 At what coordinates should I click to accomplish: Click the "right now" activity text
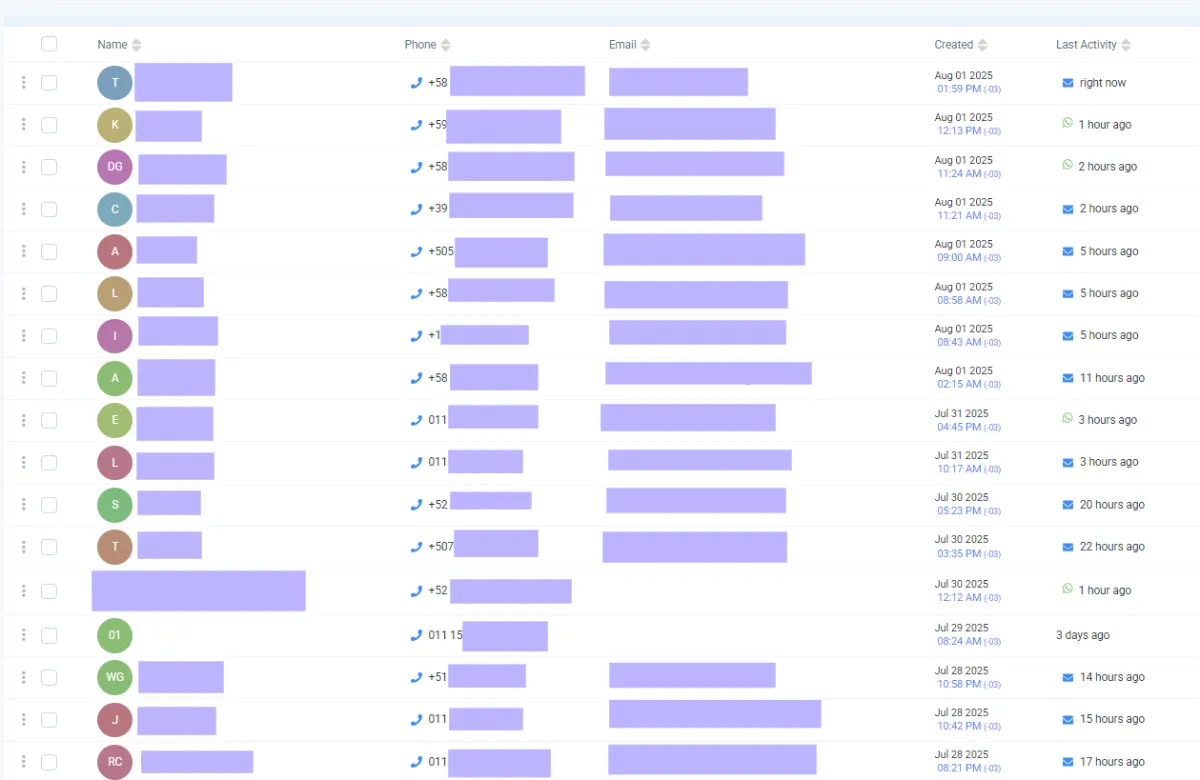point(1103,83)
